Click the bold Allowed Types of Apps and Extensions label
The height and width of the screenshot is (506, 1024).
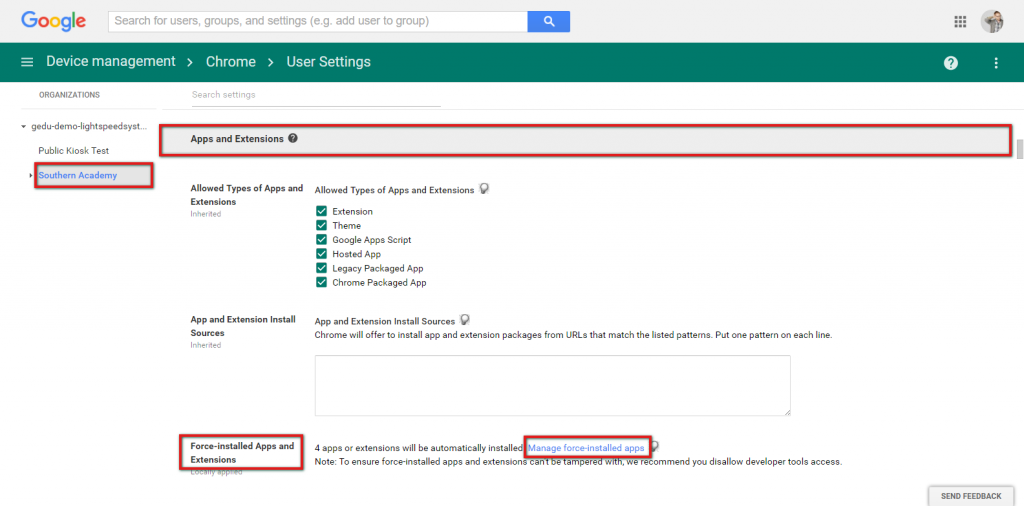click(x=246, y=195)
